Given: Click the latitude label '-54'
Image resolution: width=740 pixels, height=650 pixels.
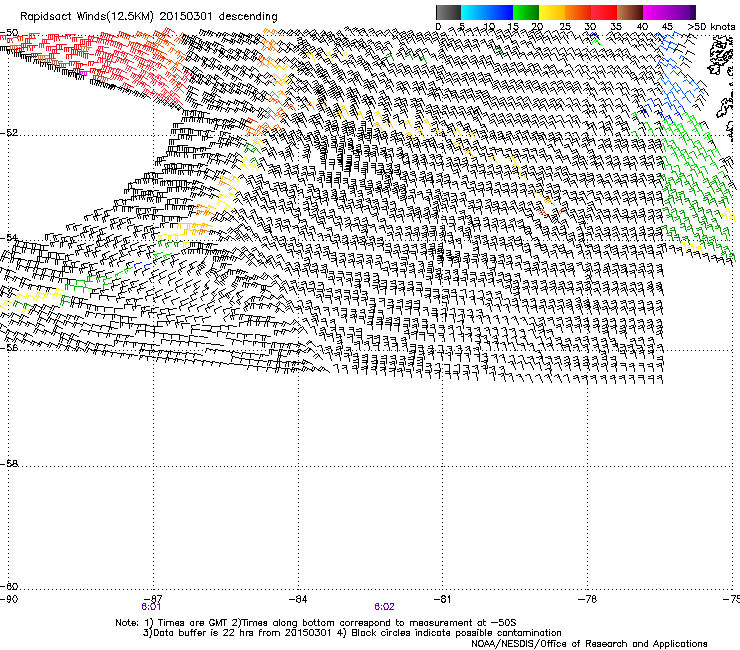Looking at the screenshot, I should click(9, 237).
